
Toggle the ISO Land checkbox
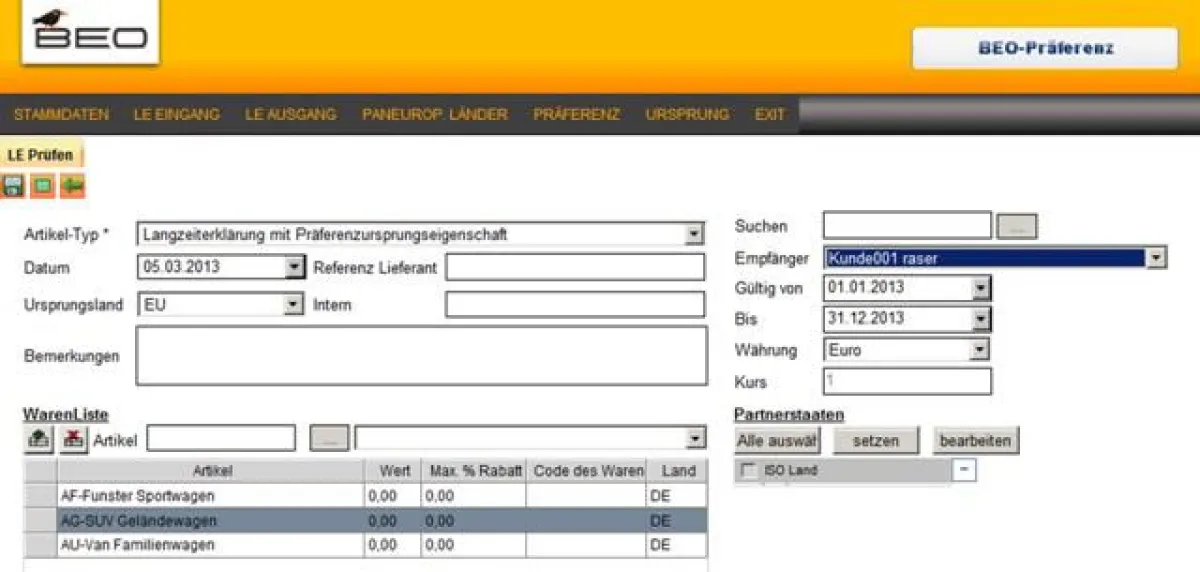click(x=748, y=470)
